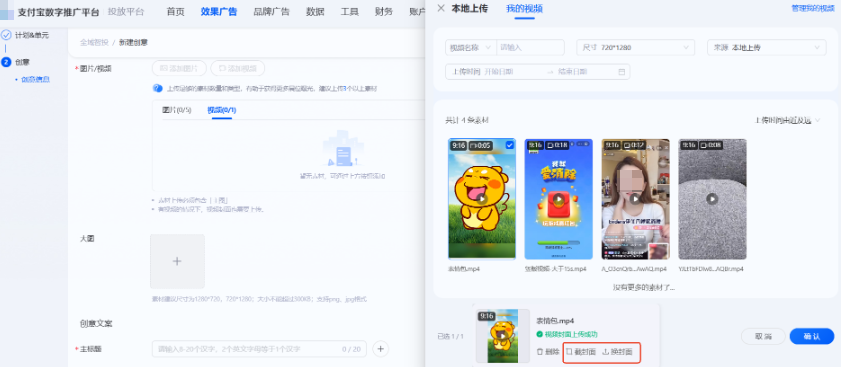The height and width of the screenshot is (367, 841).
Task: Click step 2 创意 in sidebar
Action: [16, 62]
